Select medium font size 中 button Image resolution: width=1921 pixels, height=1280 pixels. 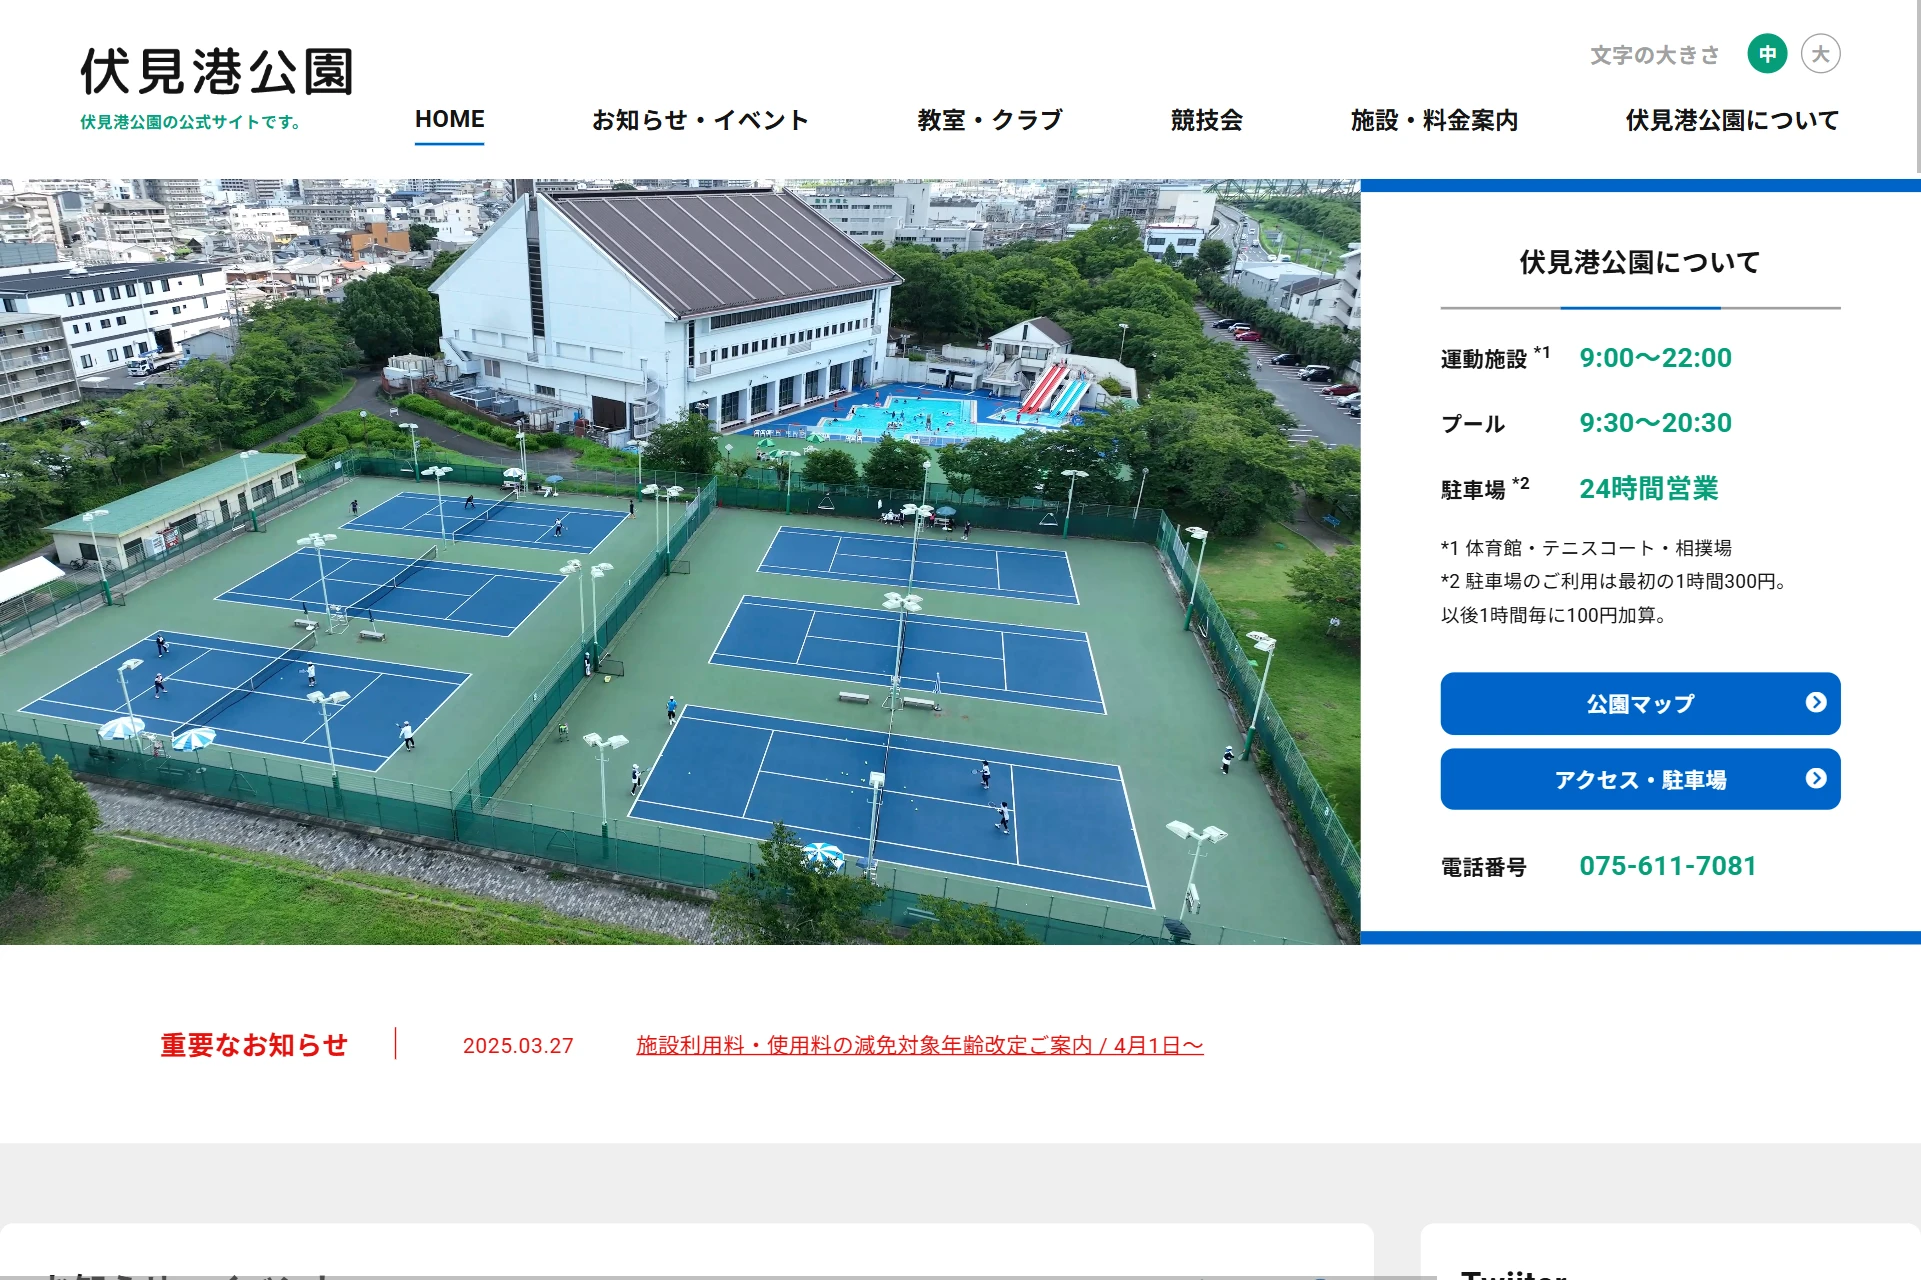point(1767,54)
